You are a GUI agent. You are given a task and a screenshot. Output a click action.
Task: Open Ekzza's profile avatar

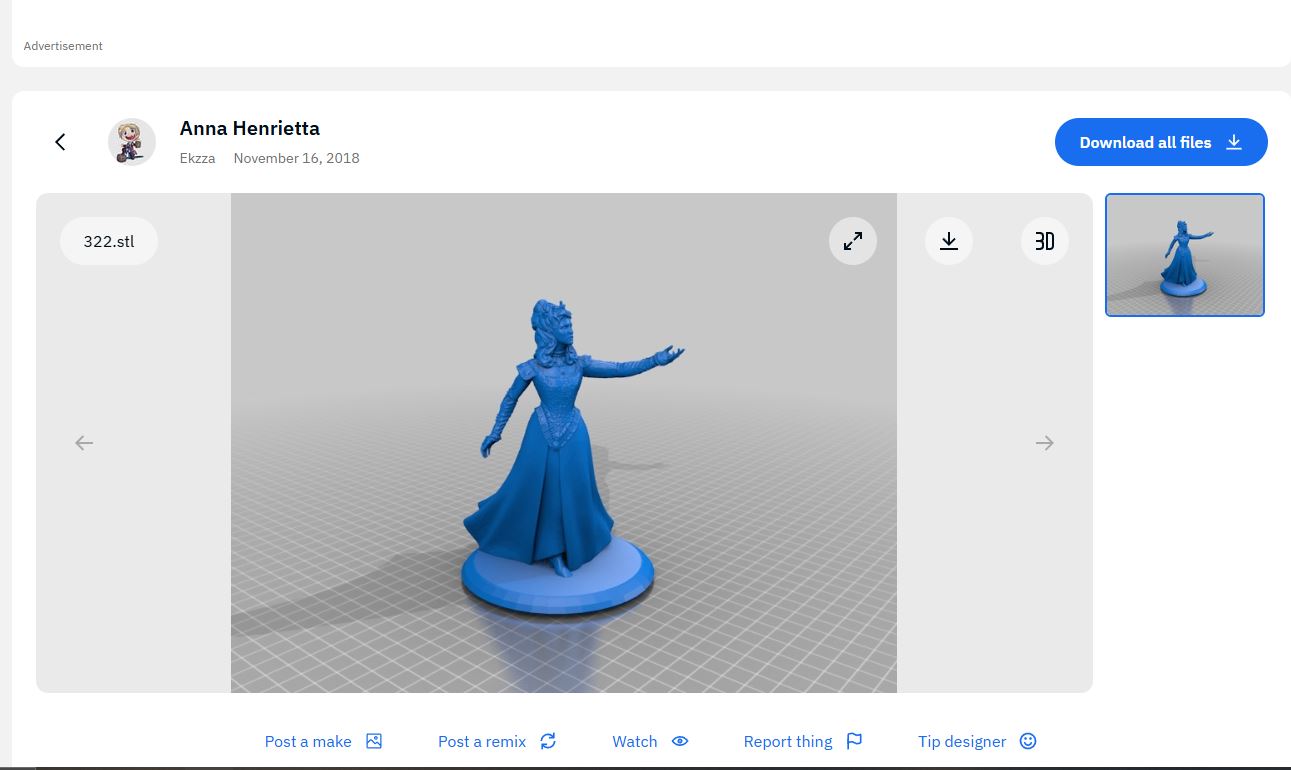tap(132, 142)
